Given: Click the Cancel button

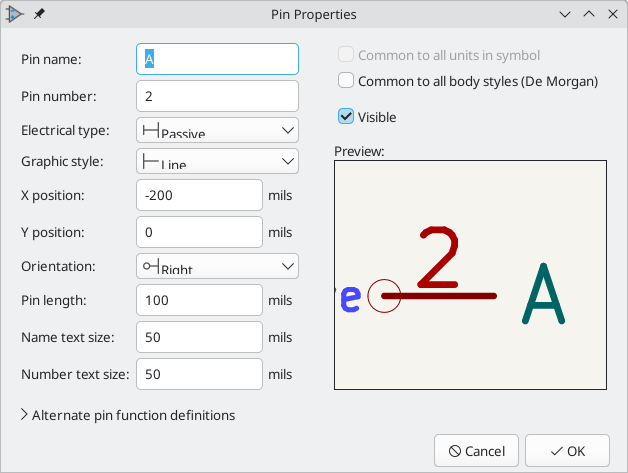Looking at the screenshot, I should [x=476, y=451].
